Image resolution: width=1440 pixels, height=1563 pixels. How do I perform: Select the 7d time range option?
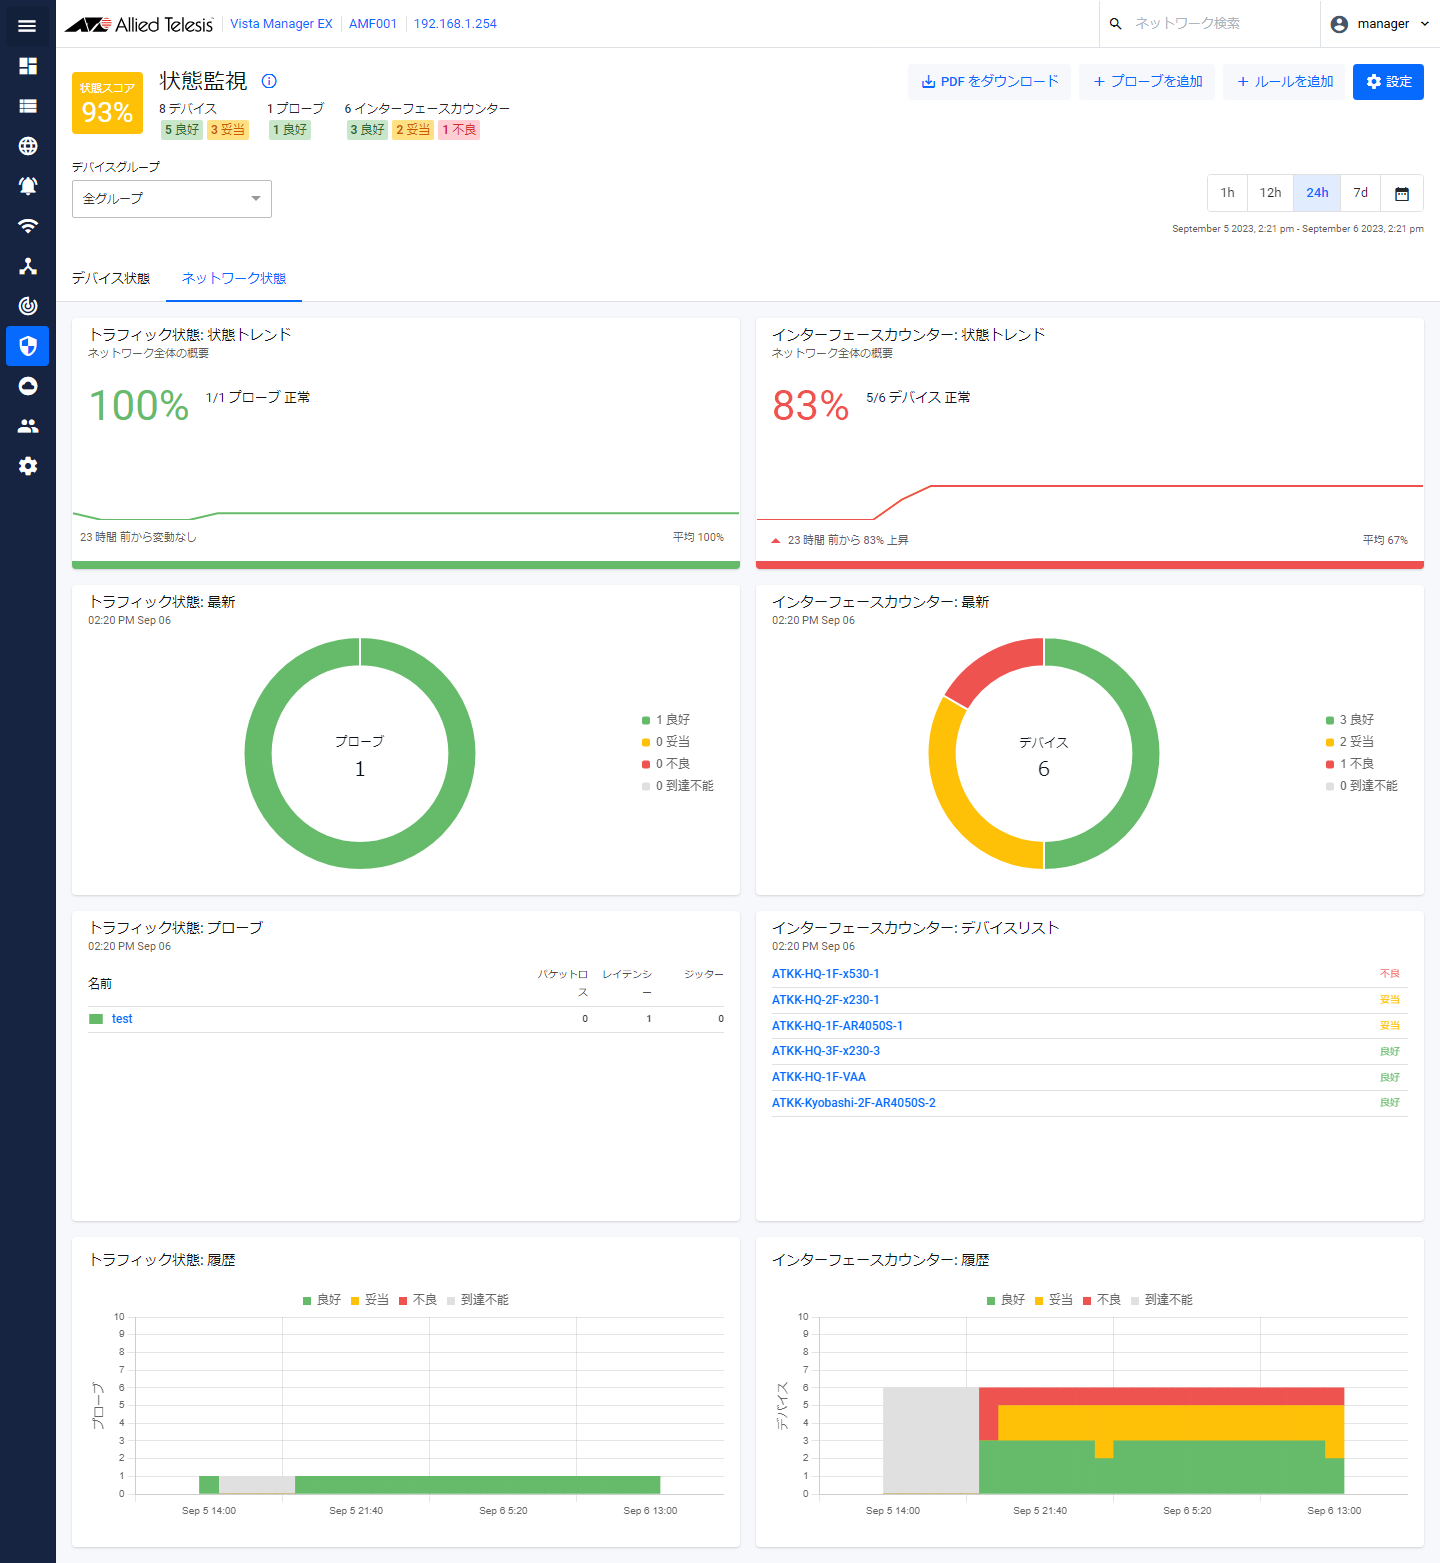point(1360,193)
